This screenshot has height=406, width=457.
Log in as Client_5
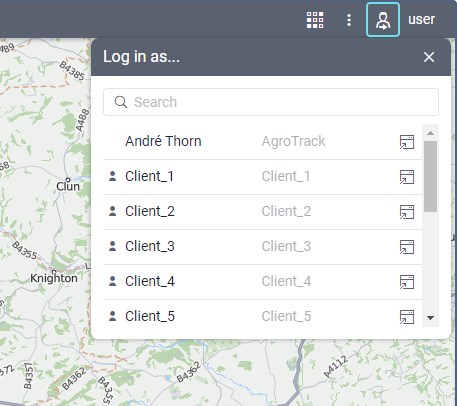[262, 316]
